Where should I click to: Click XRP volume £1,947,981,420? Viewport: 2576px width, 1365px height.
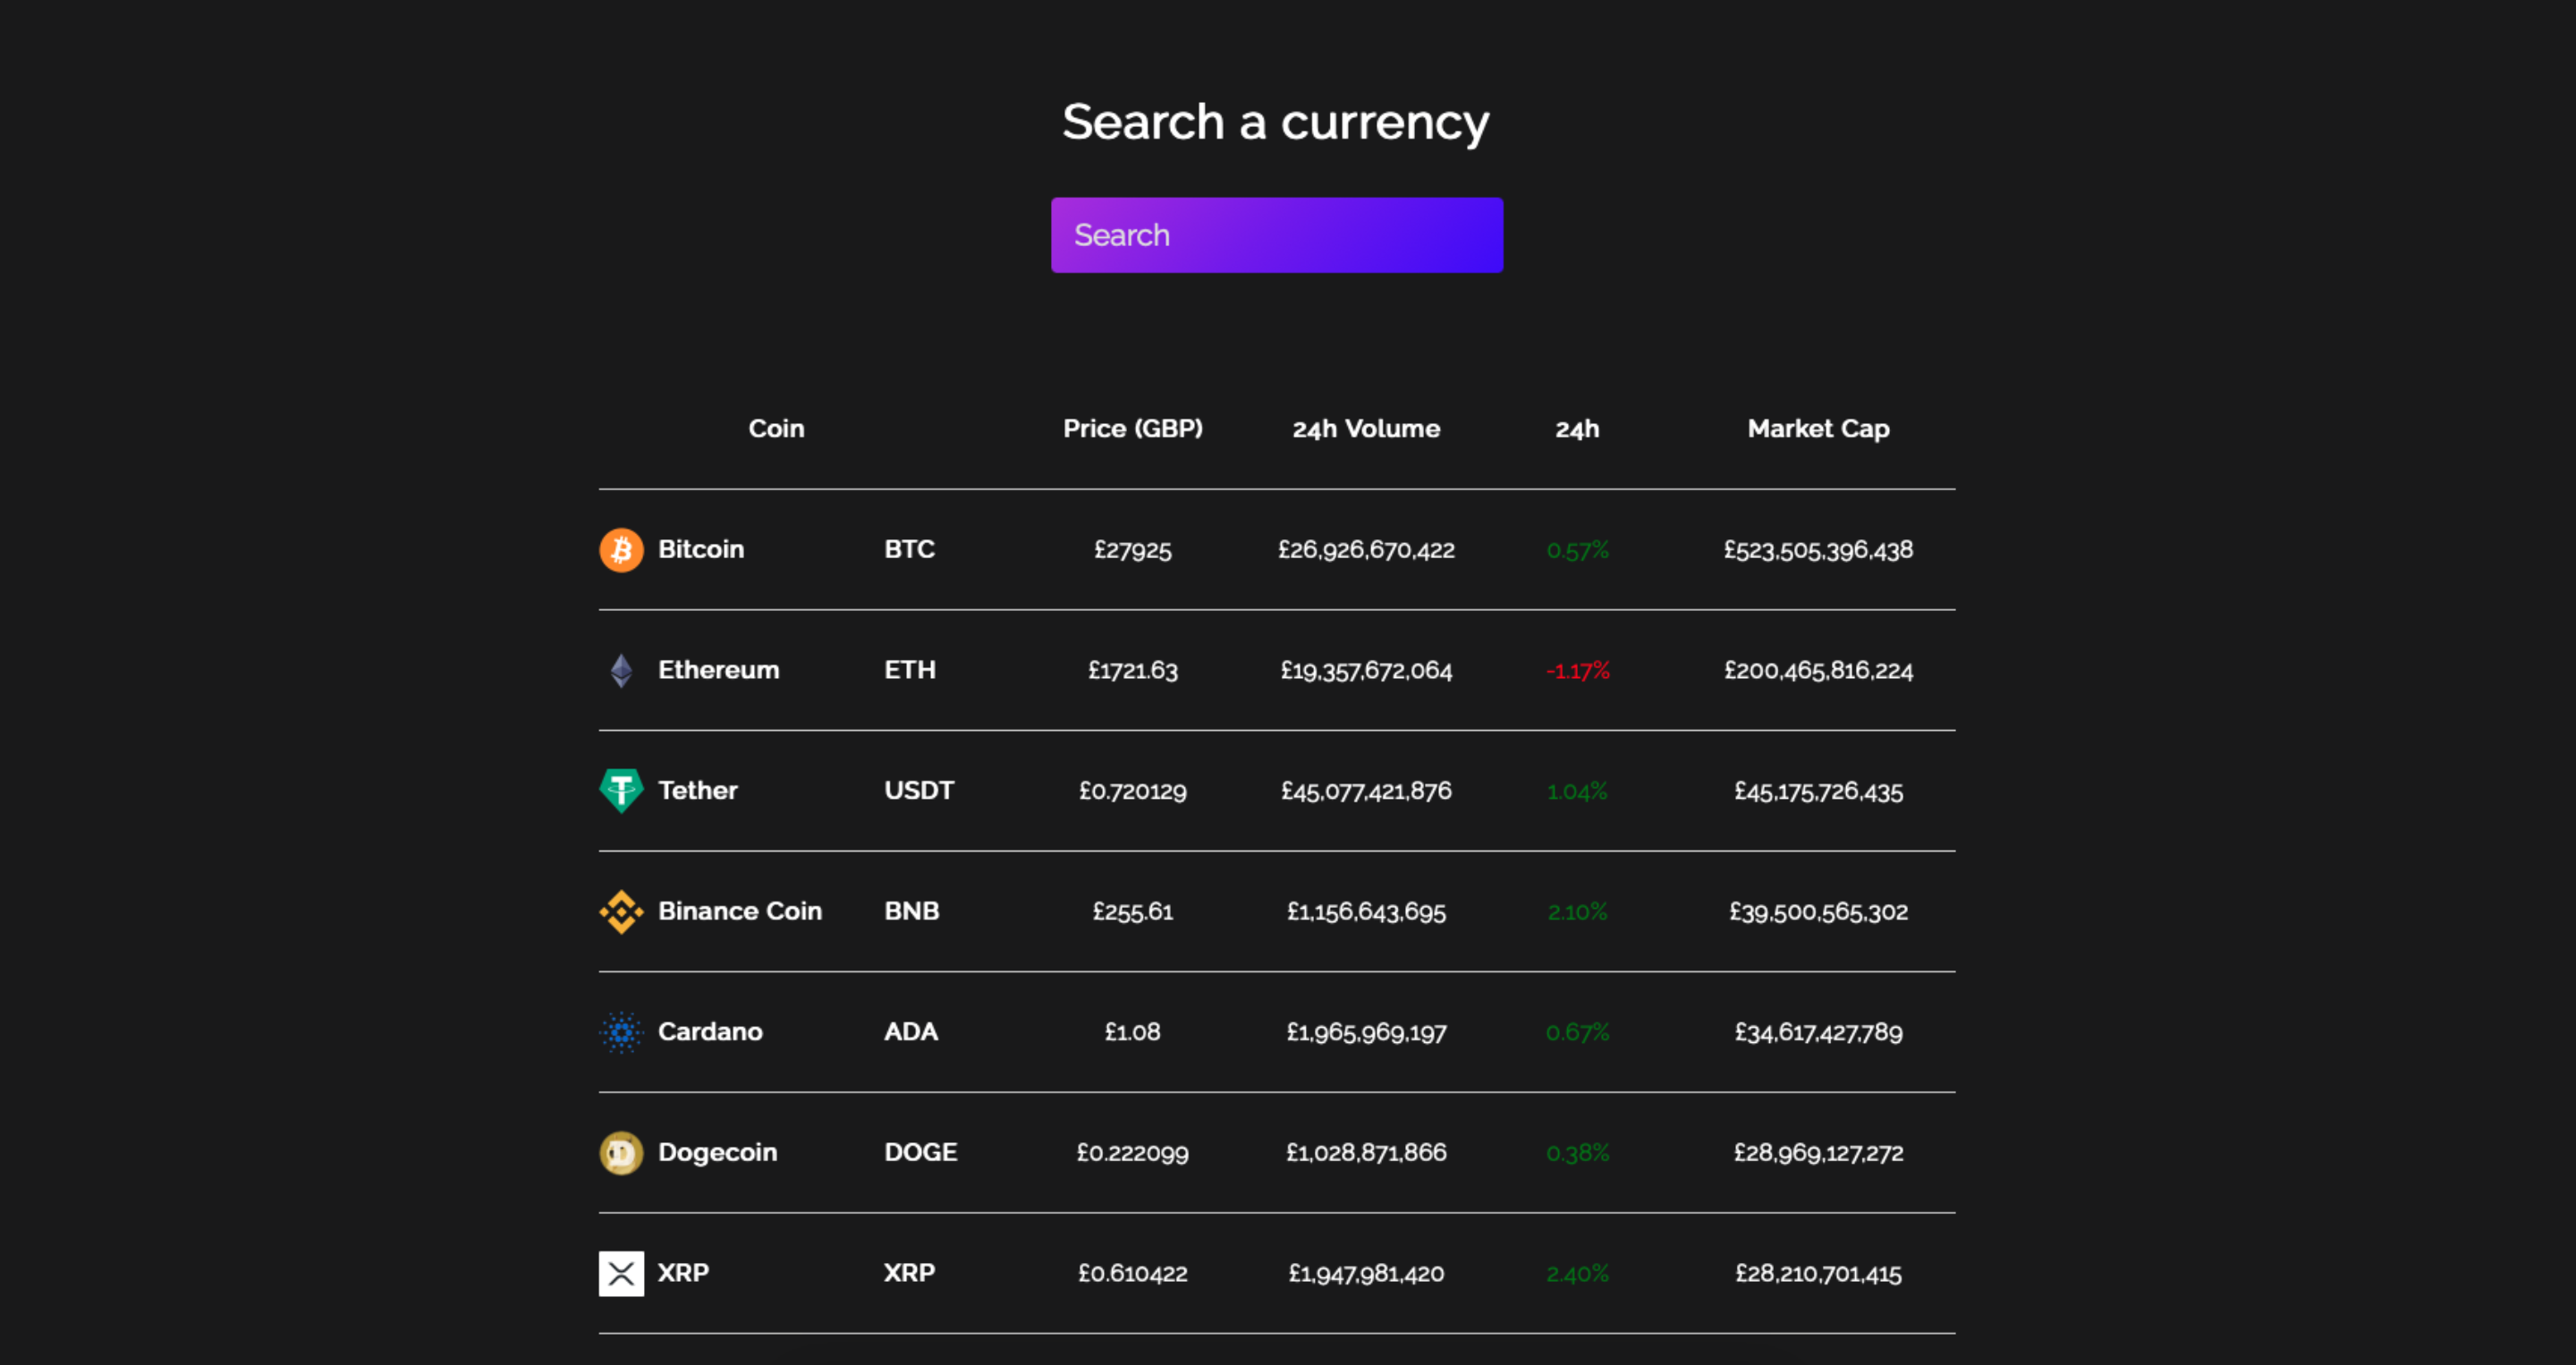1366,1273
